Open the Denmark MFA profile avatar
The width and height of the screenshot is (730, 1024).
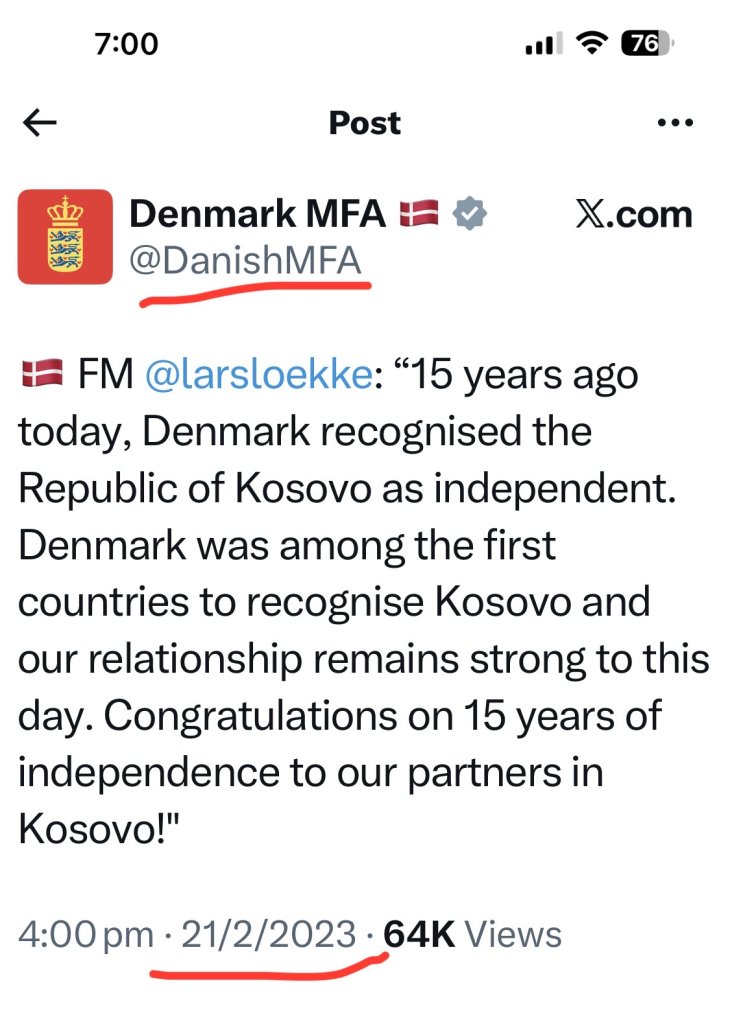pos(65,236)
